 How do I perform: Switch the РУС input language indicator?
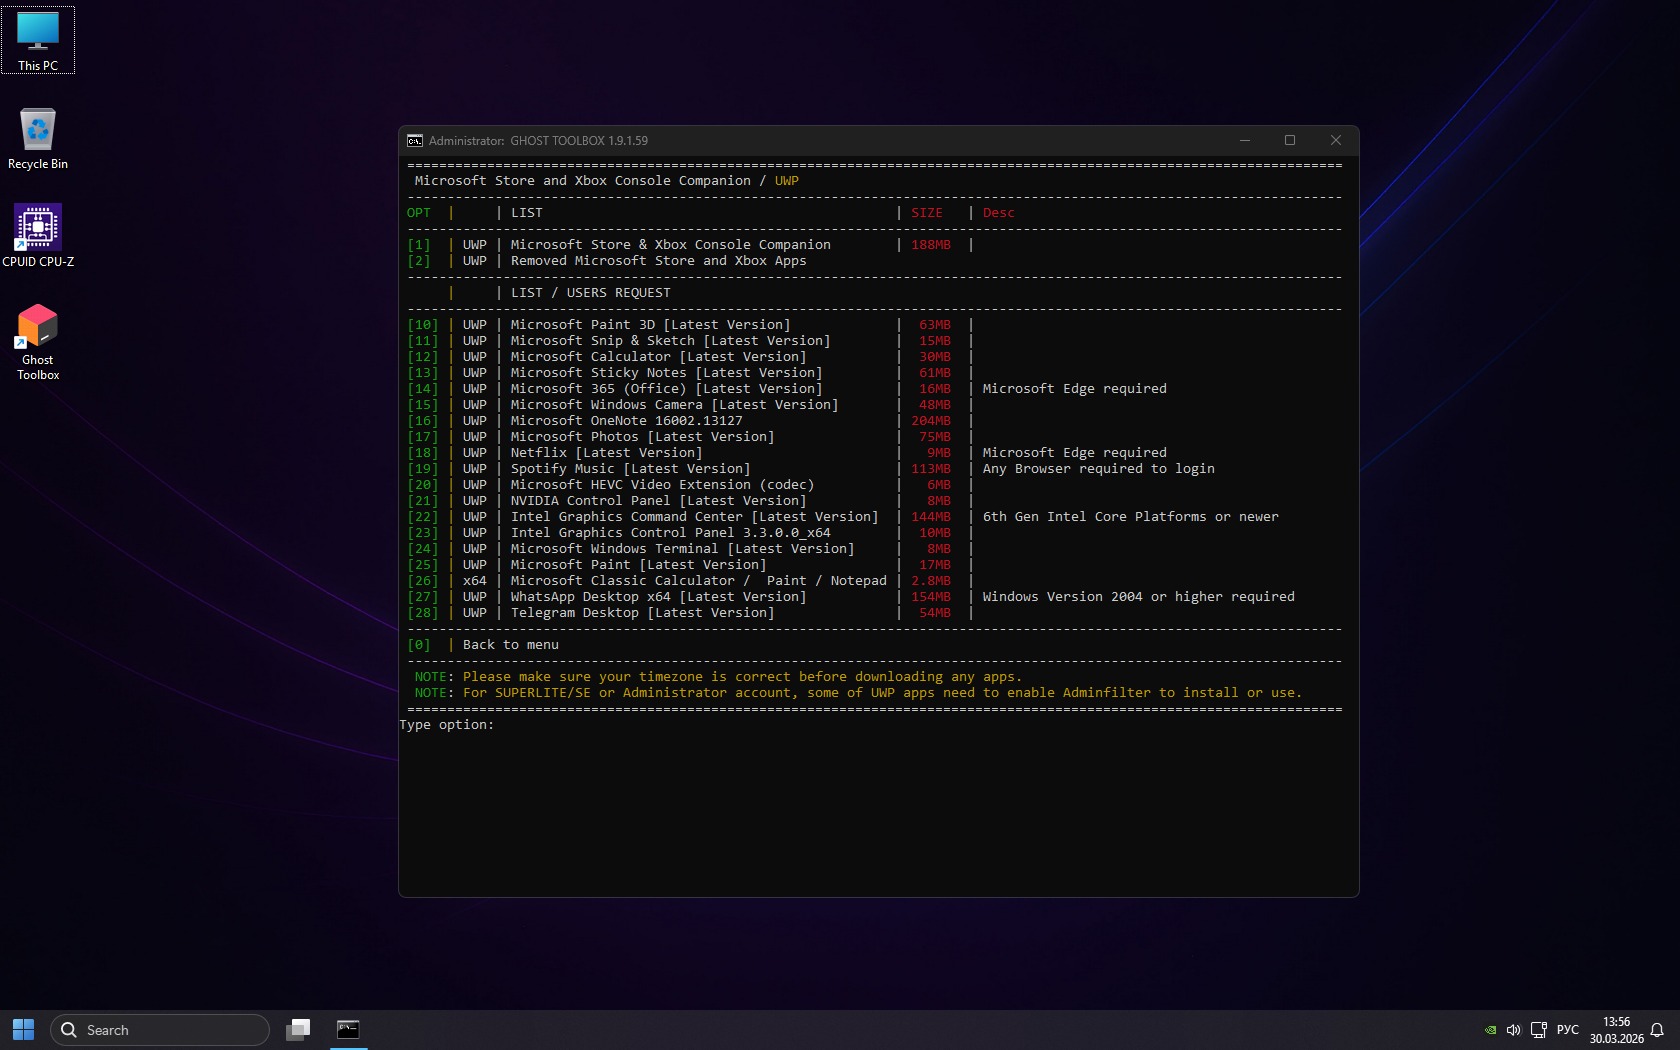(1567, 1030)
